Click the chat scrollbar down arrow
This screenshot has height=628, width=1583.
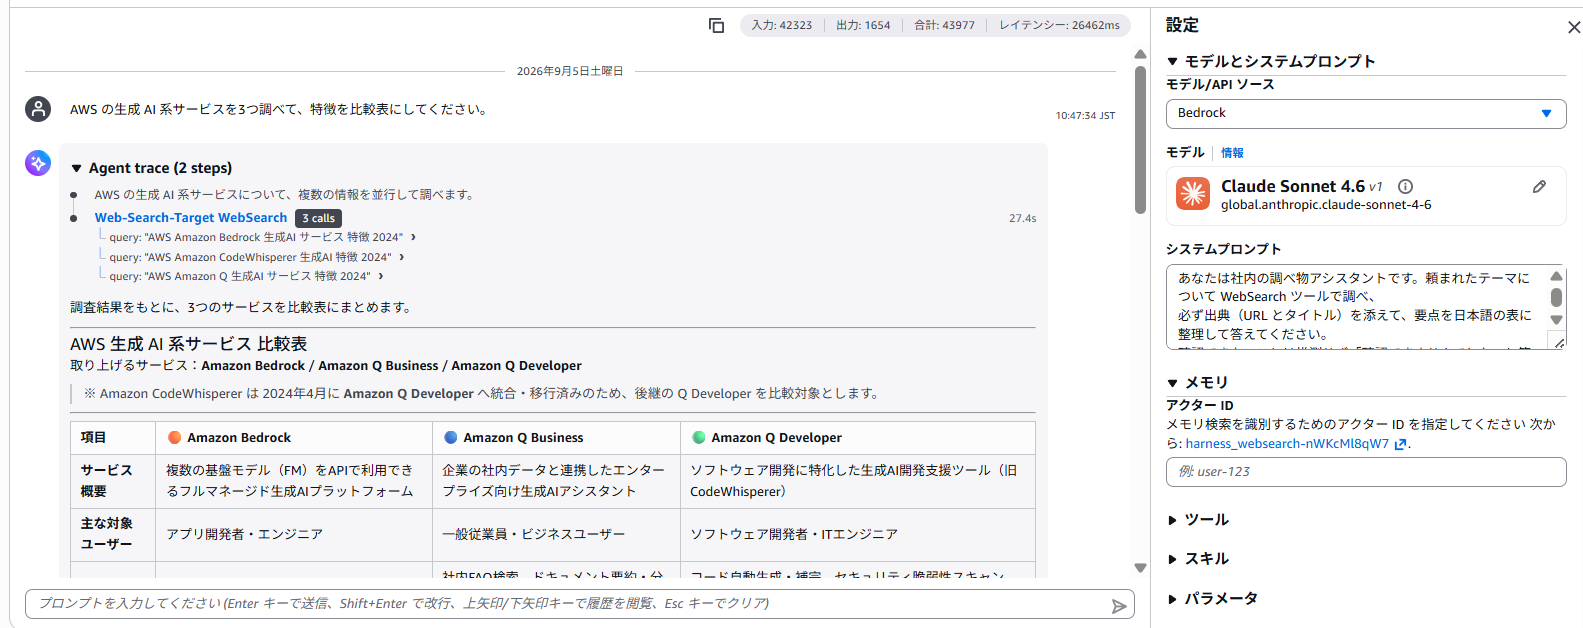1140,568
